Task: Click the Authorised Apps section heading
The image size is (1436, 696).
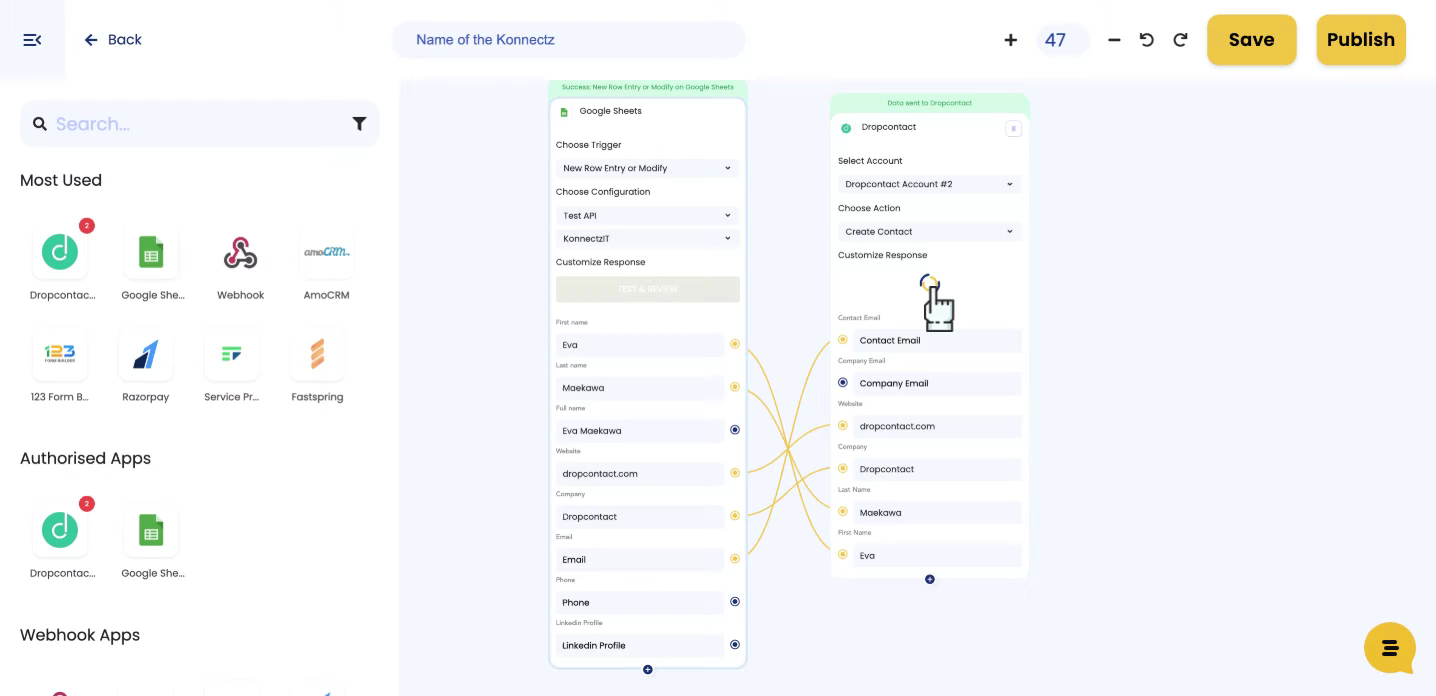Action: point(85,458)
